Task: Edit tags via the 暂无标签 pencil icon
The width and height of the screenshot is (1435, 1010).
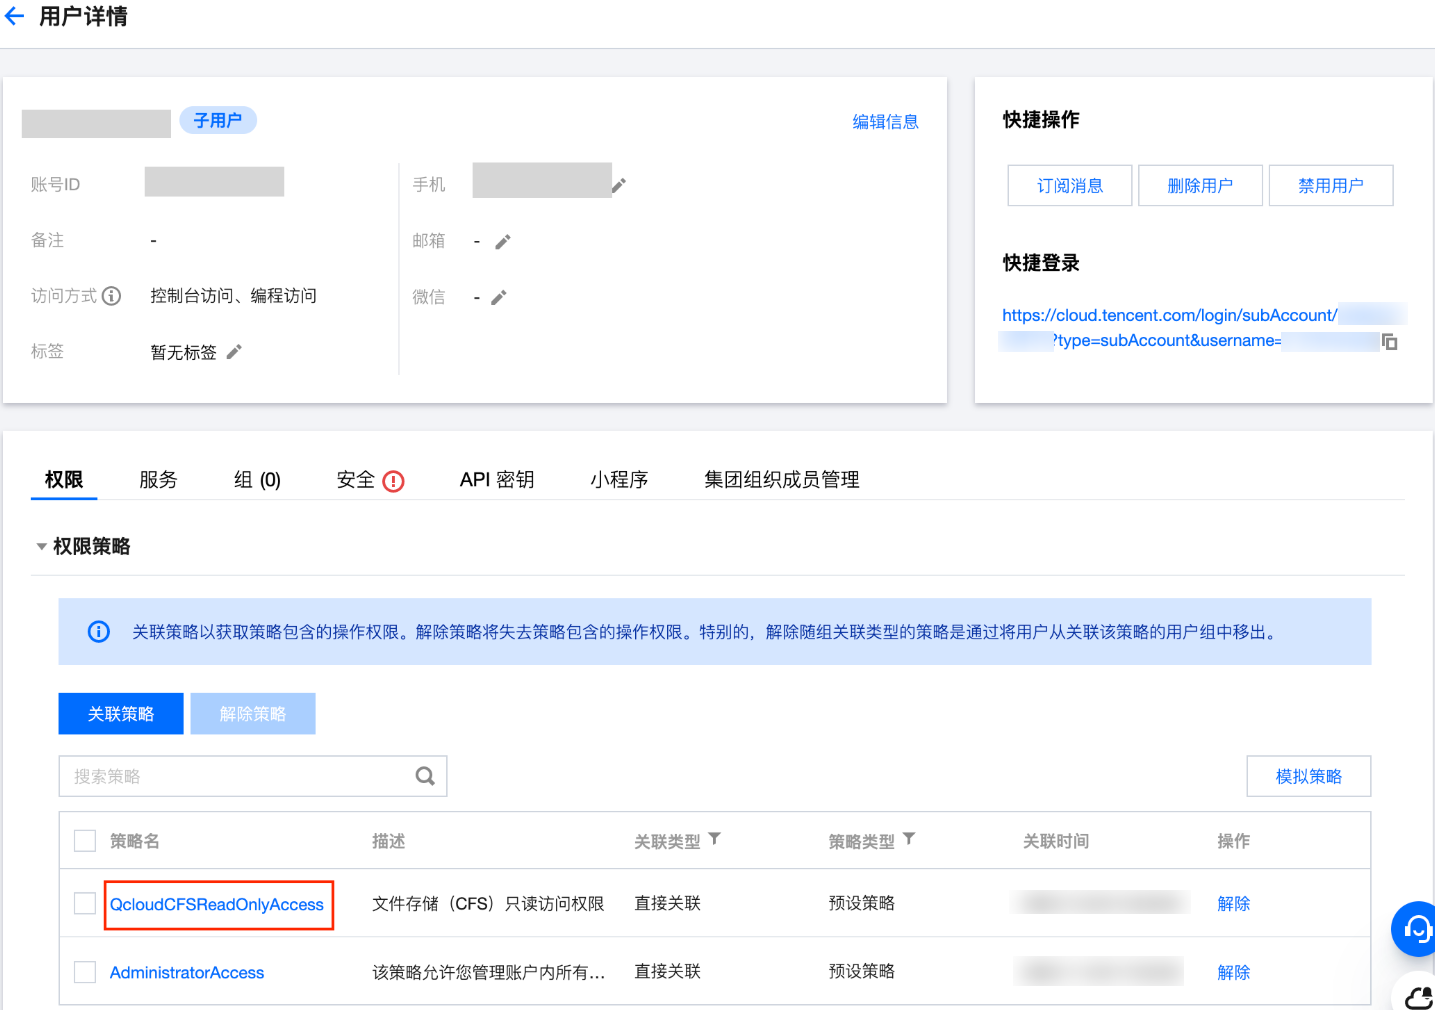Action: tap(234, 352)
